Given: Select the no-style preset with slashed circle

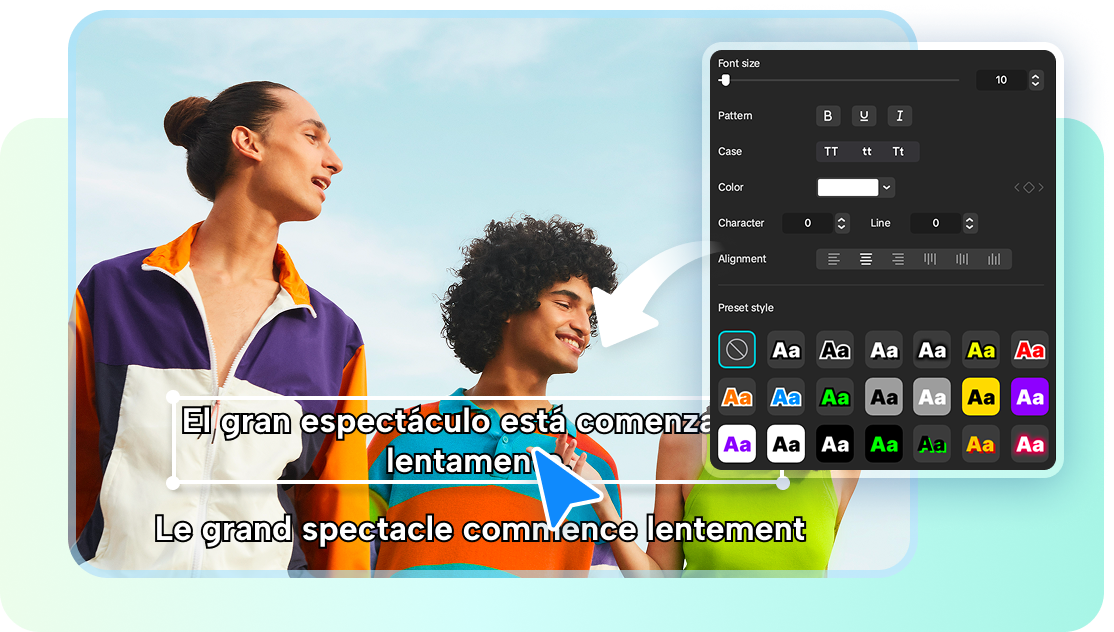Looking at the screenshot, I should pos(737,349).
